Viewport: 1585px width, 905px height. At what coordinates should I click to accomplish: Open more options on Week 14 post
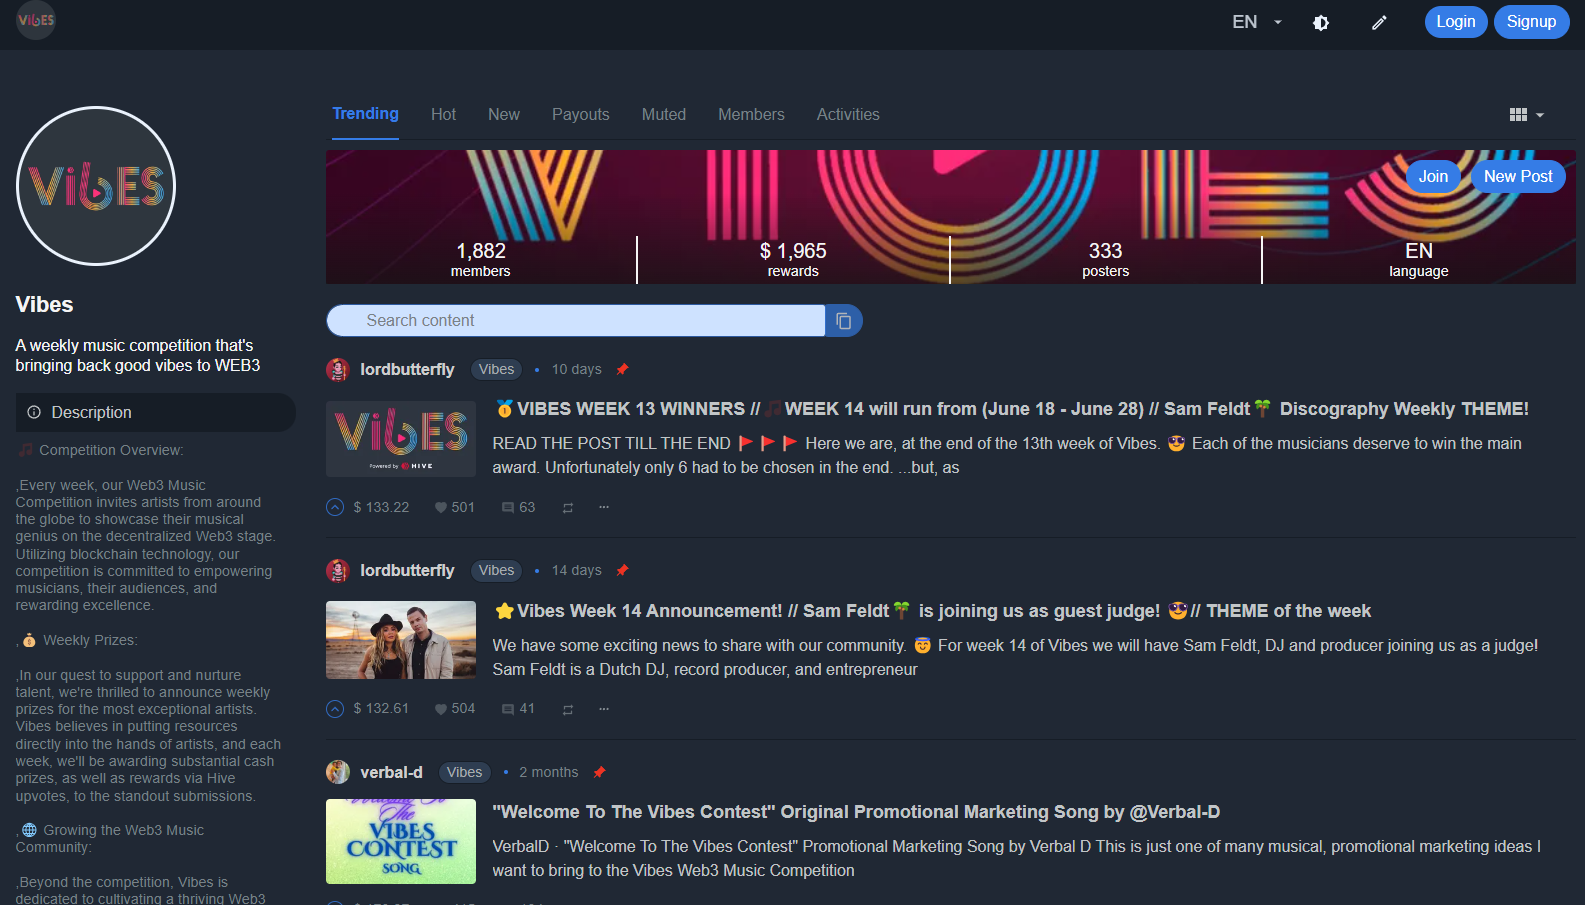[604, 709]
